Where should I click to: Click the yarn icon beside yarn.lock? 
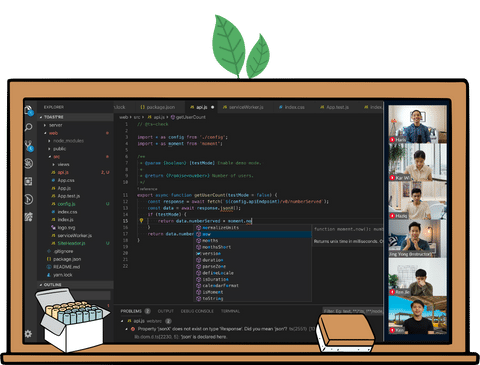coord(49,275)
